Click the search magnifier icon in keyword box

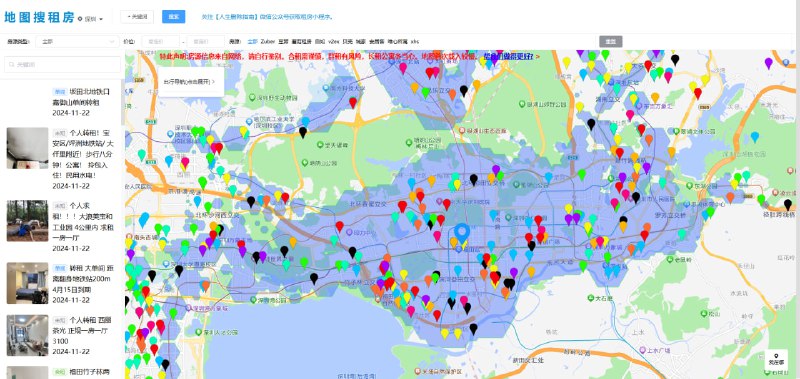[11, 65]
